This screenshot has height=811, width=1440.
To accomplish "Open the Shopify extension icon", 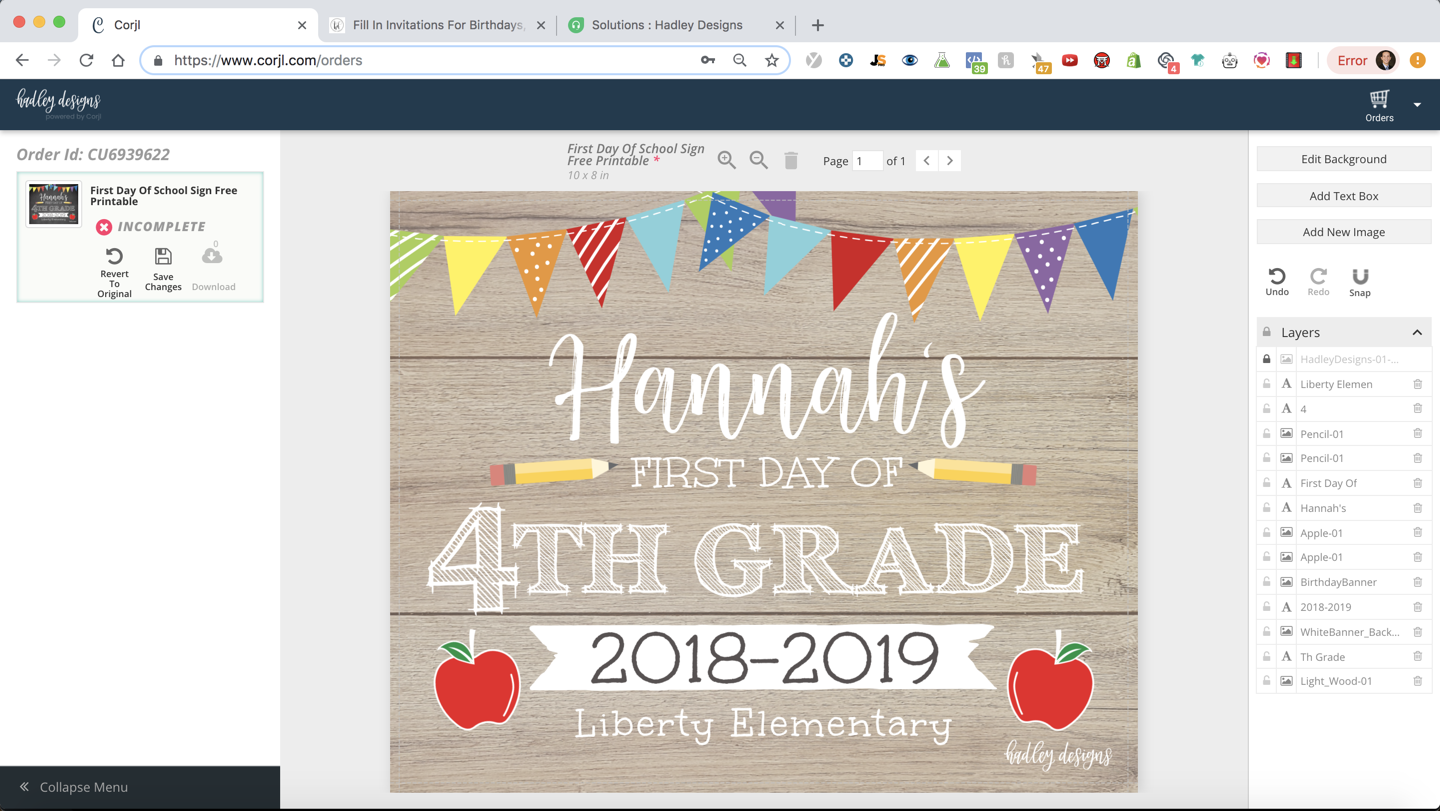I will tap(1134, 60).
